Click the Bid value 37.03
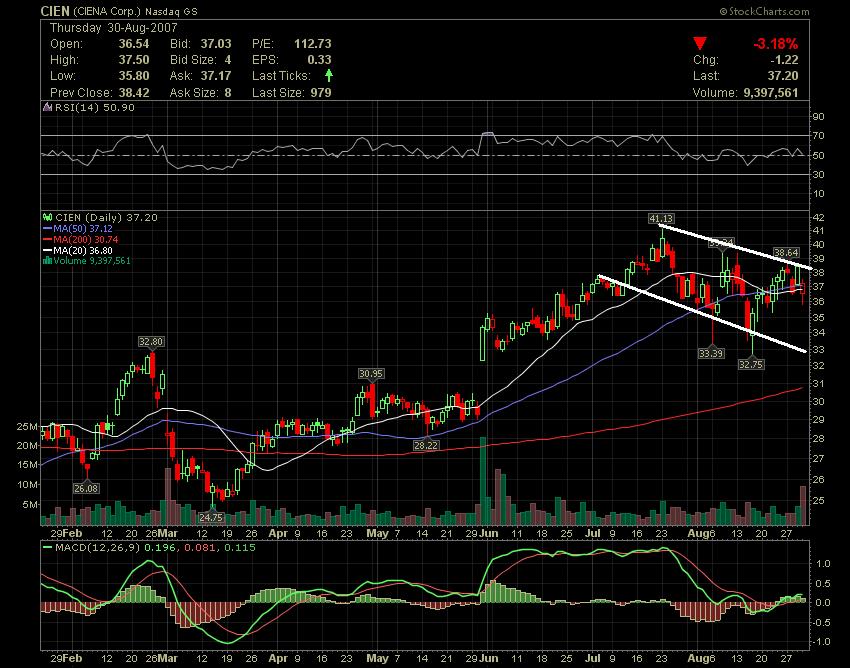 tap(216, 43)
